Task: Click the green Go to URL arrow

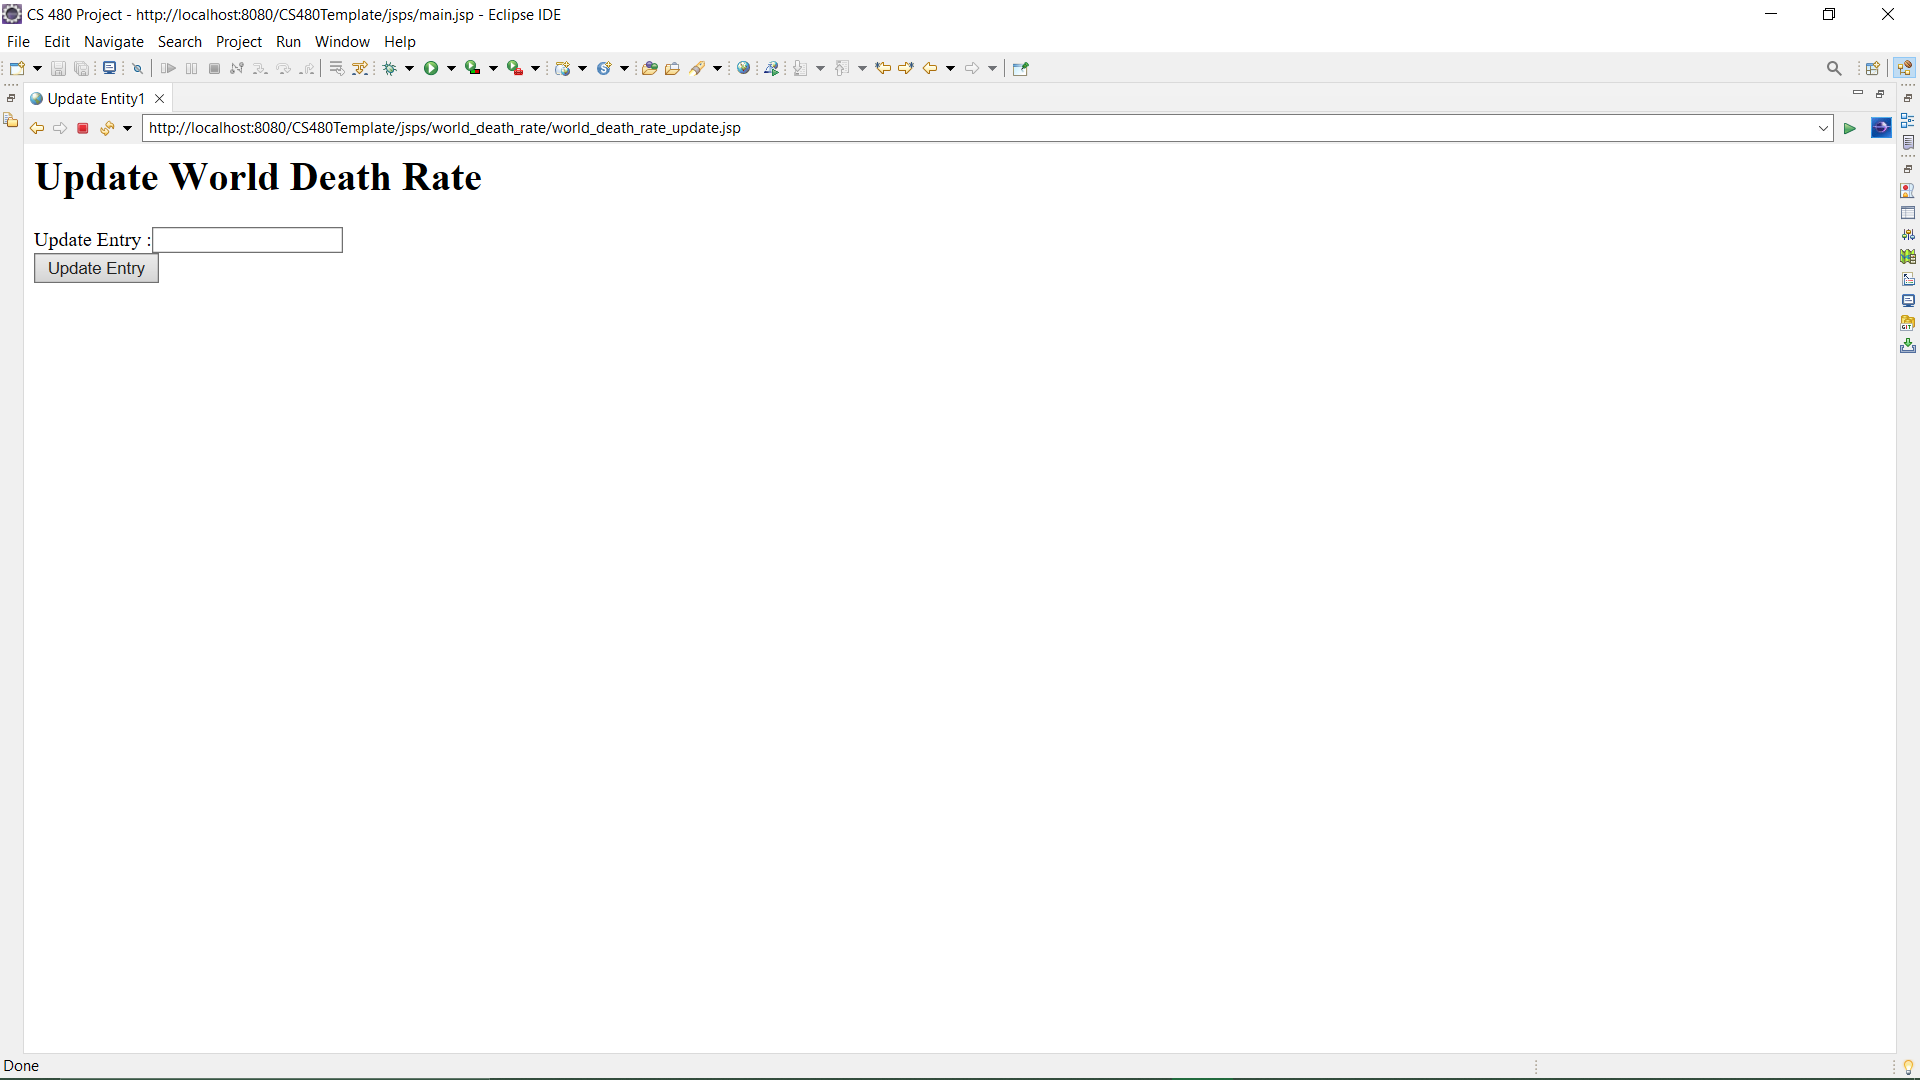Action: (1850, 128)
